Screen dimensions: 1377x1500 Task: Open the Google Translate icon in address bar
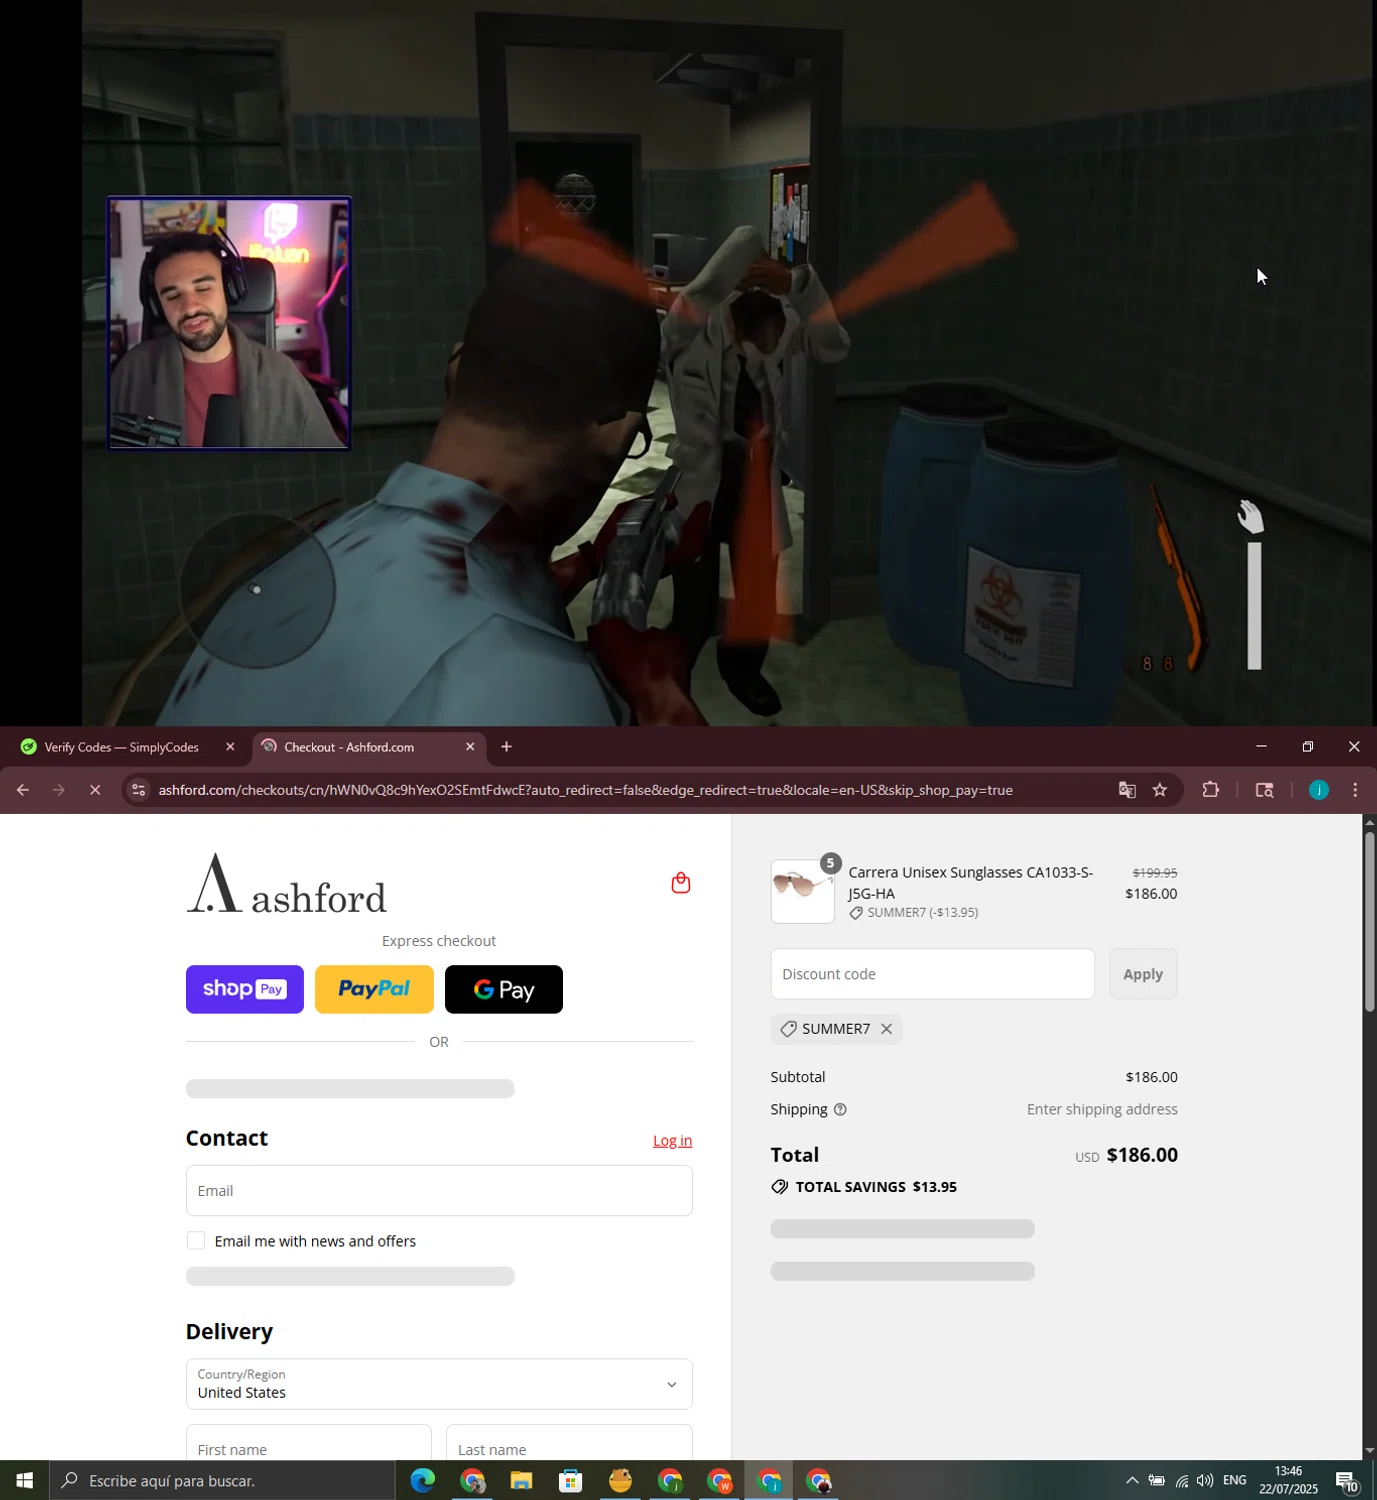(1127, 790)
